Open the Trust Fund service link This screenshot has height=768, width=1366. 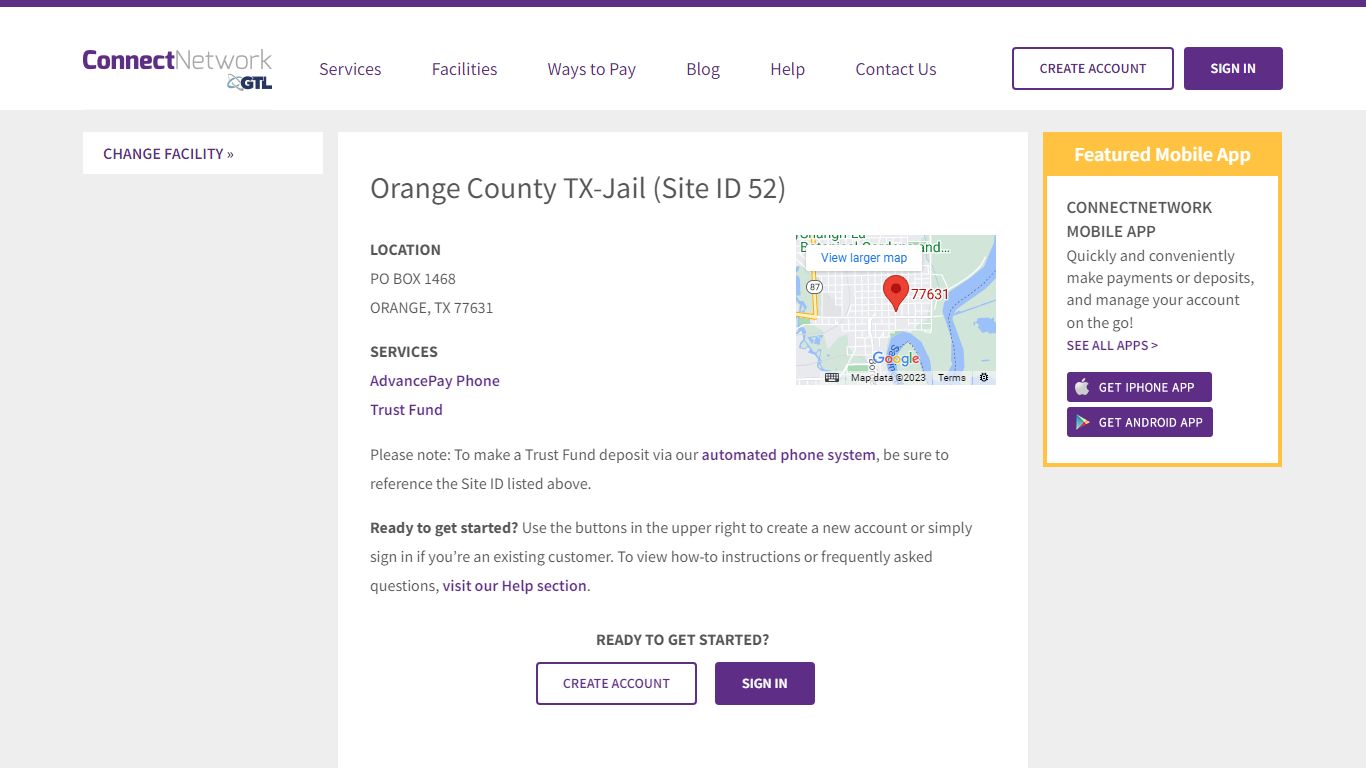coord(406,409)
